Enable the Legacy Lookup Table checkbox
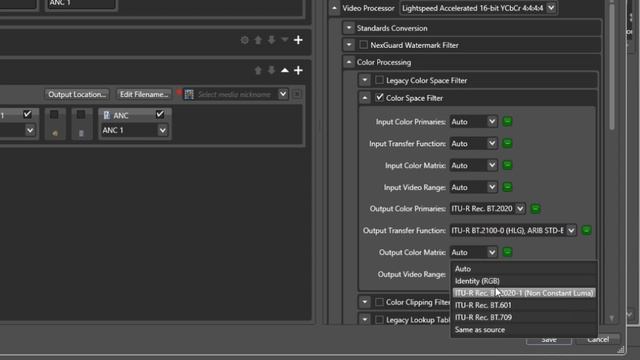 pyautogui.click(x=379, y=320)
